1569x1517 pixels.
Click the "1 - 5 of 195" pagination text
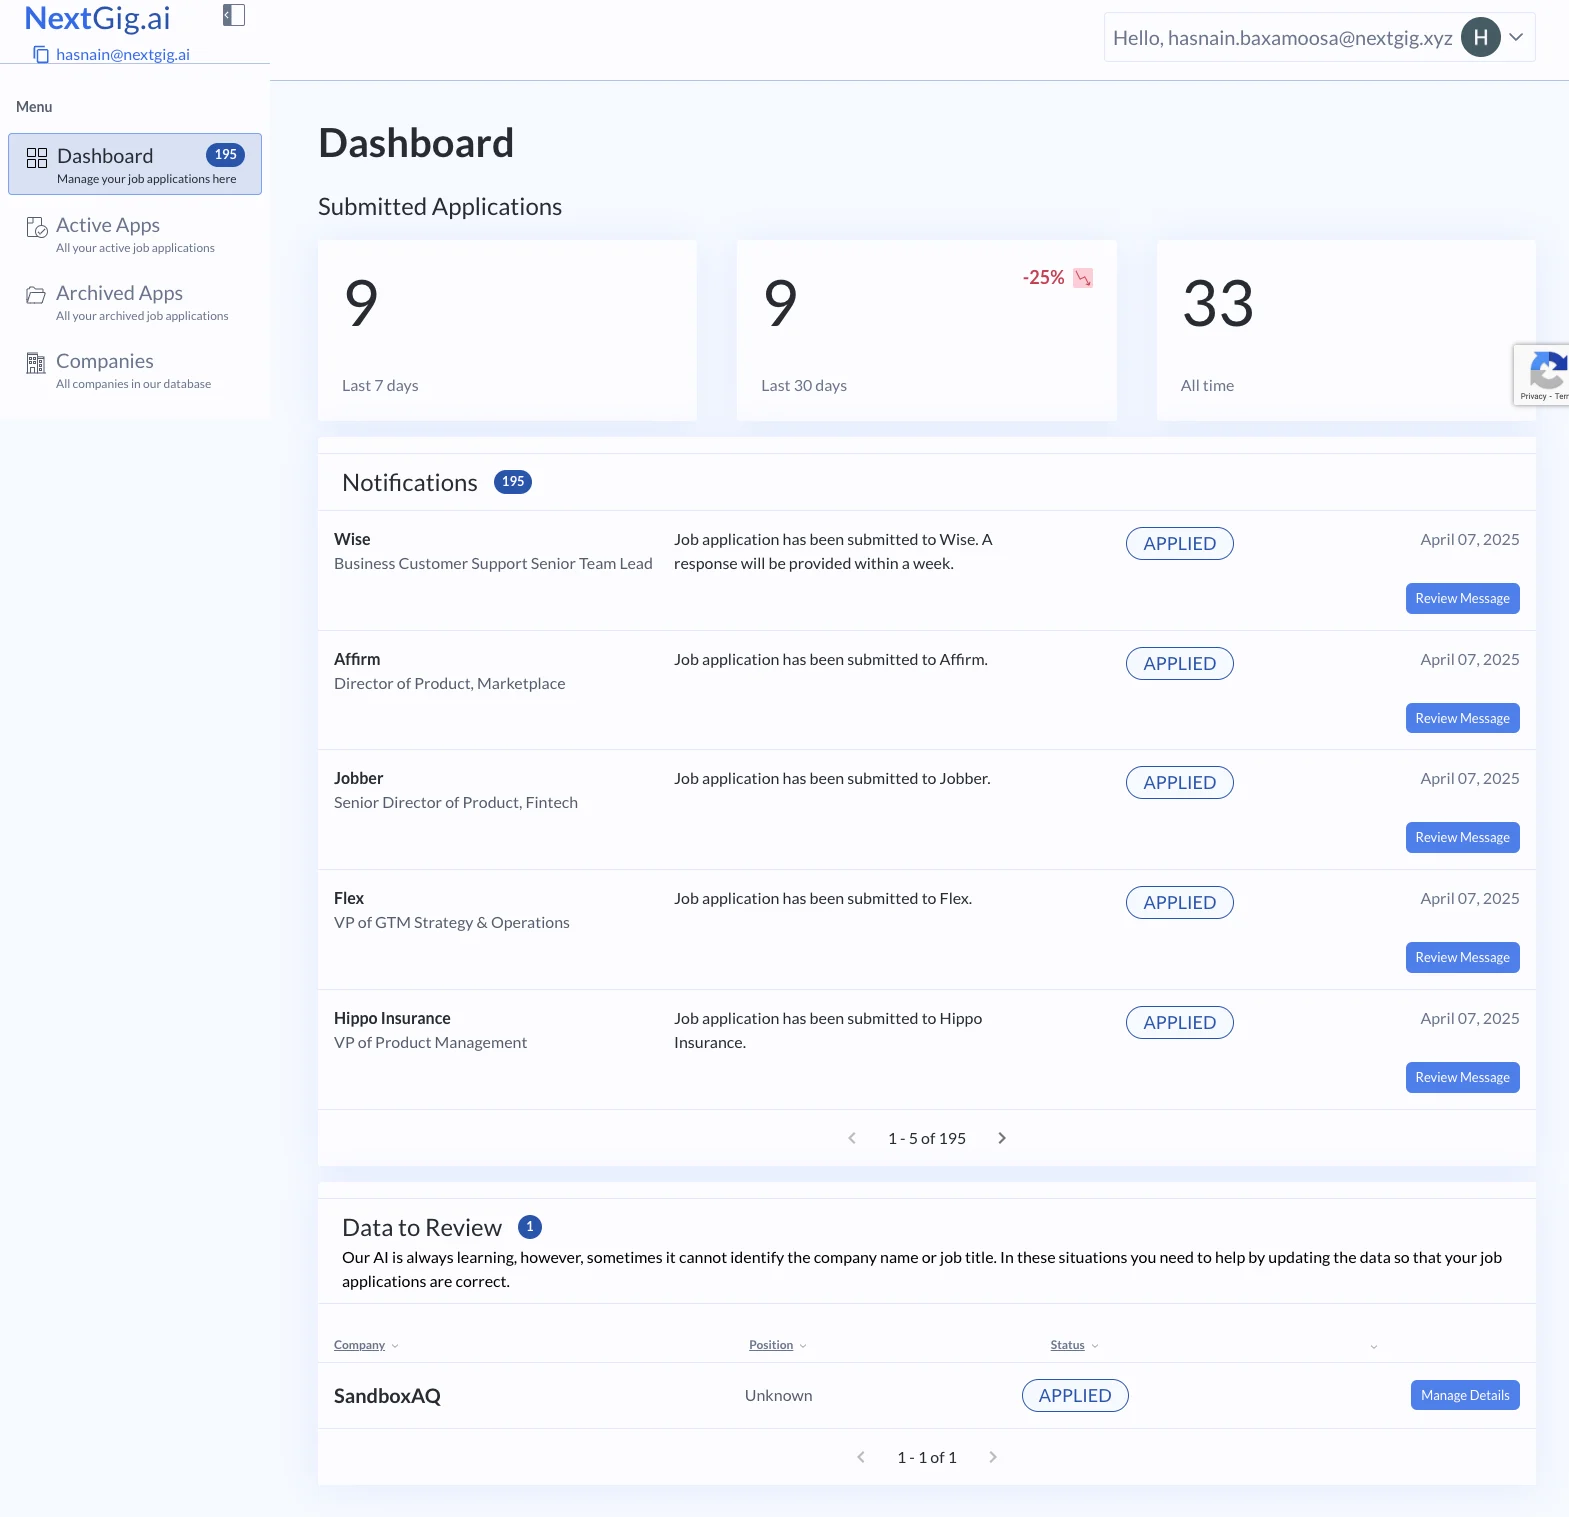(x=927, y=1138)
